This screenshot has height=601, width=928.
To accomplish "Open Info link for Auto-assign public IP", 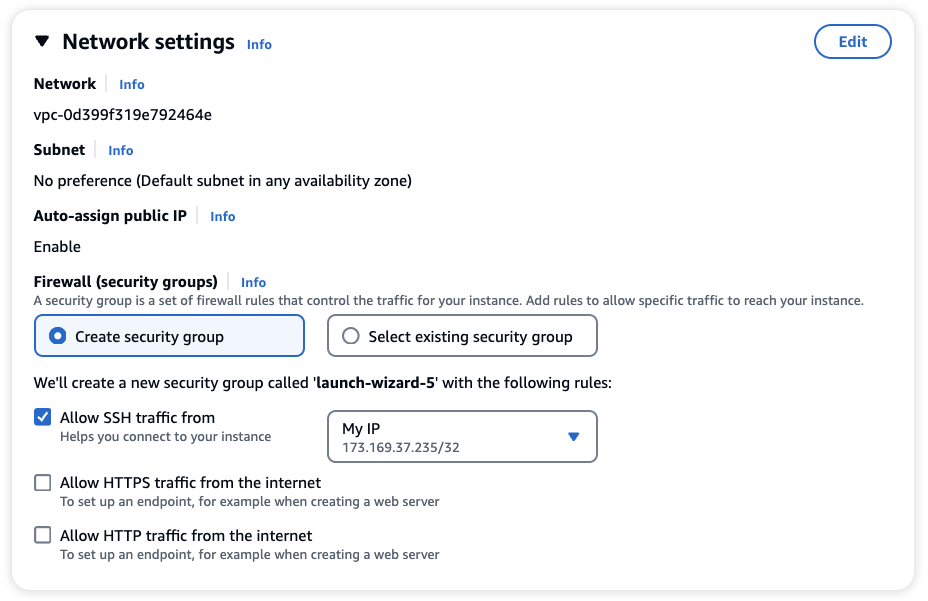I will coord(223,216).
